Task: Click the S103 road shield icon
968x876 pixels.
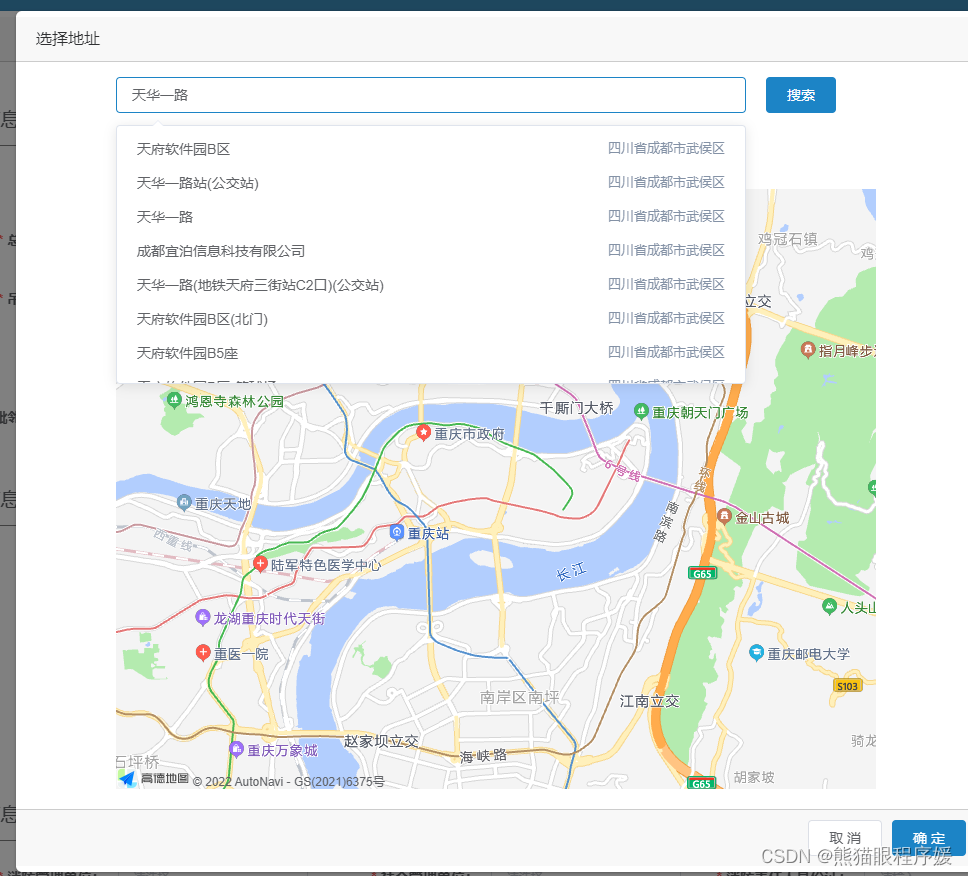Action: click(847, 686)
